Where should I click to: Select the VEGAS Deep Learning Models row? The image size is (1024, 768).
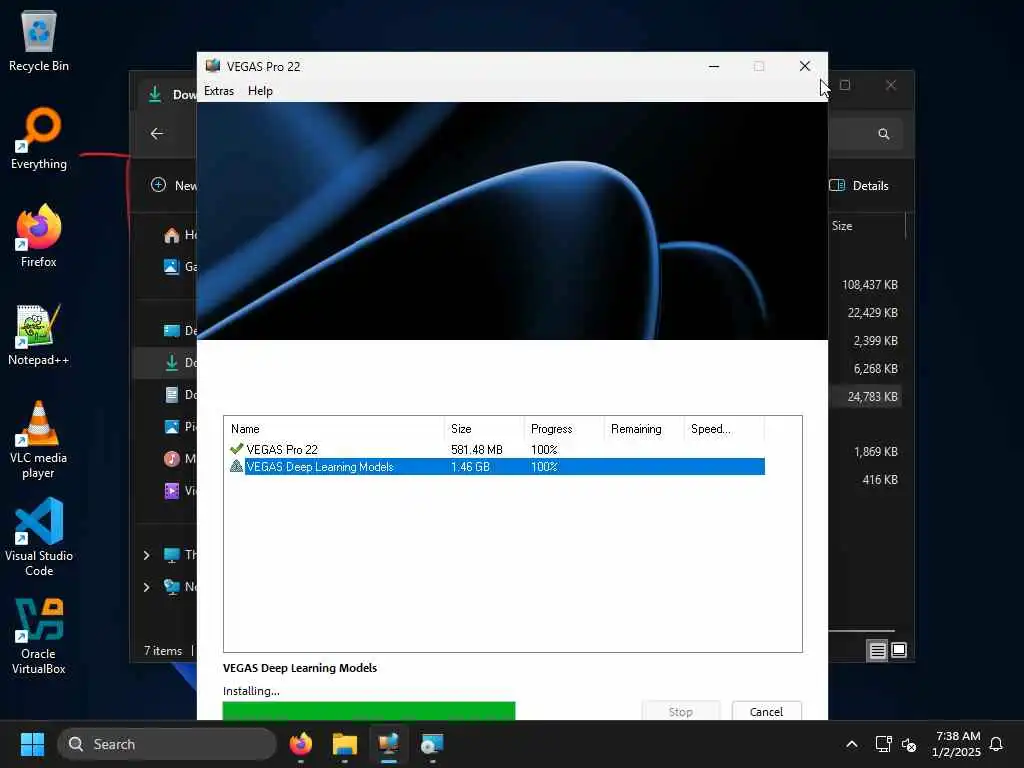click(x=496, y=466)
